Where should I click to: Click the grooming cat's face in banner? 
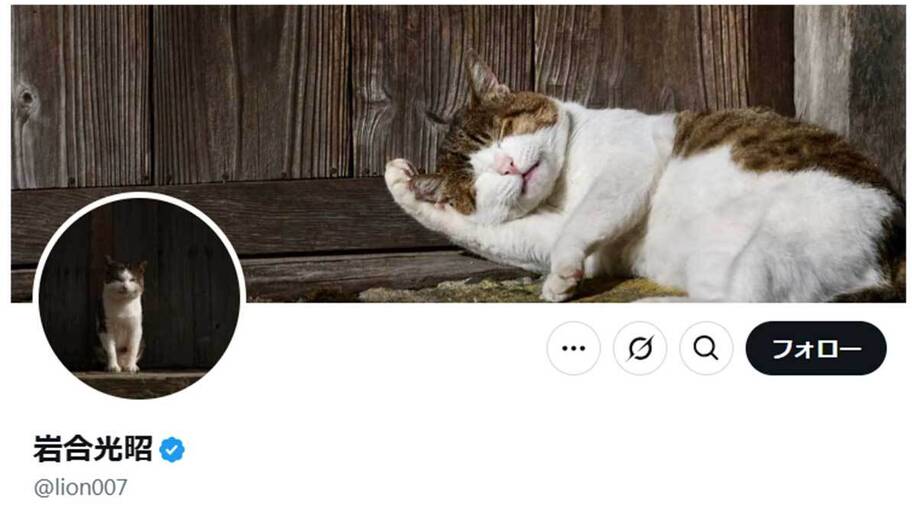[499, 157]
